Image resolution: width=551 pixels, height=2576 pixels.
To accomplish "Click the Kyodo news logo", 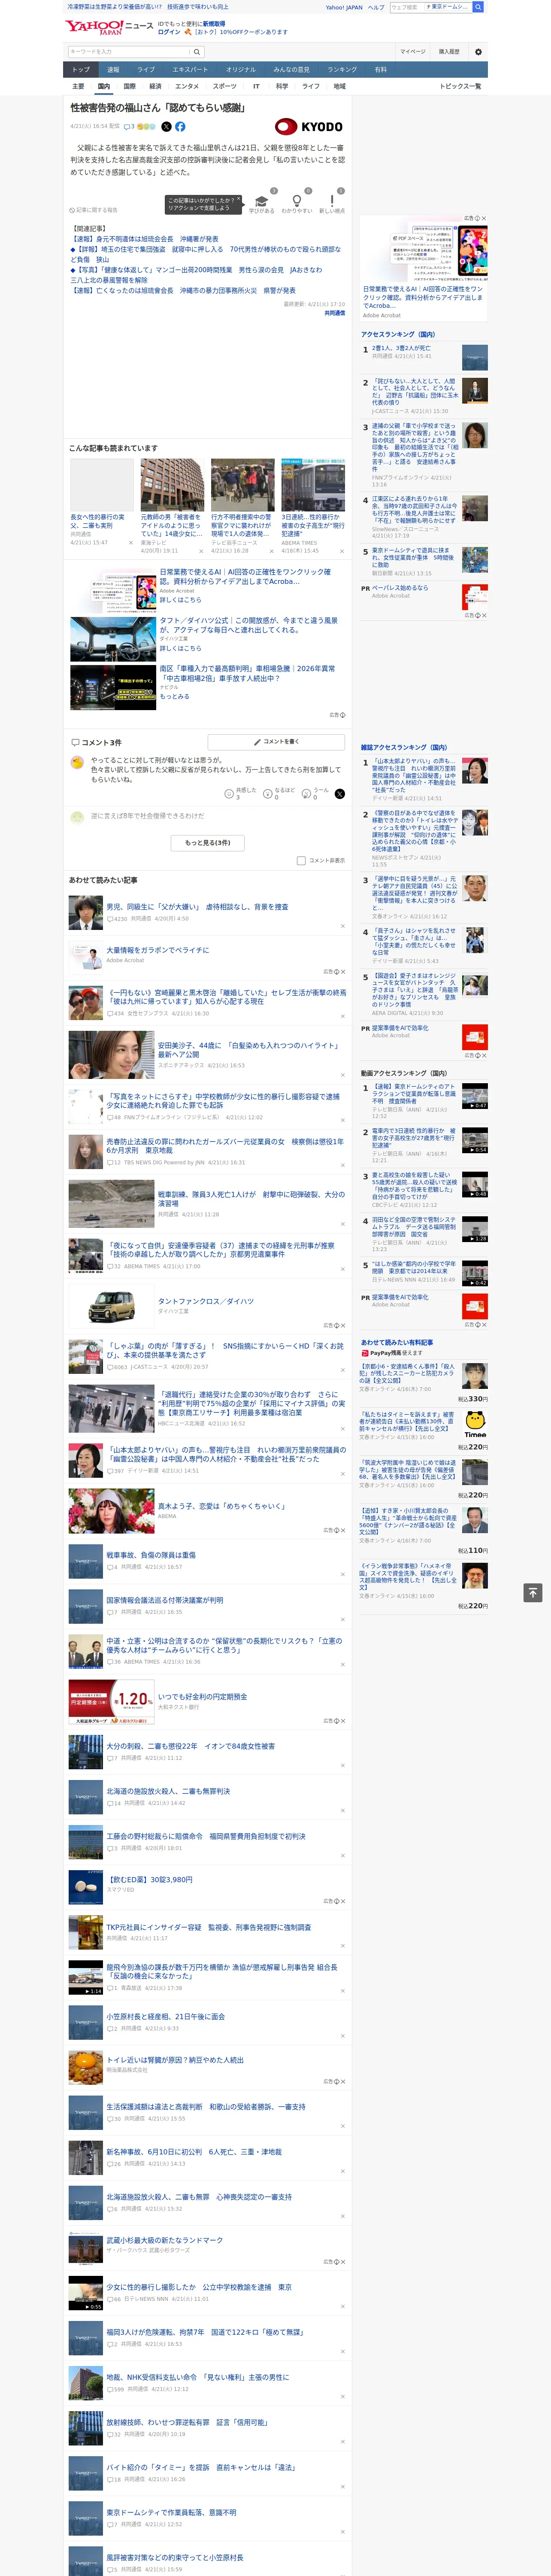I will coord(309,127).
